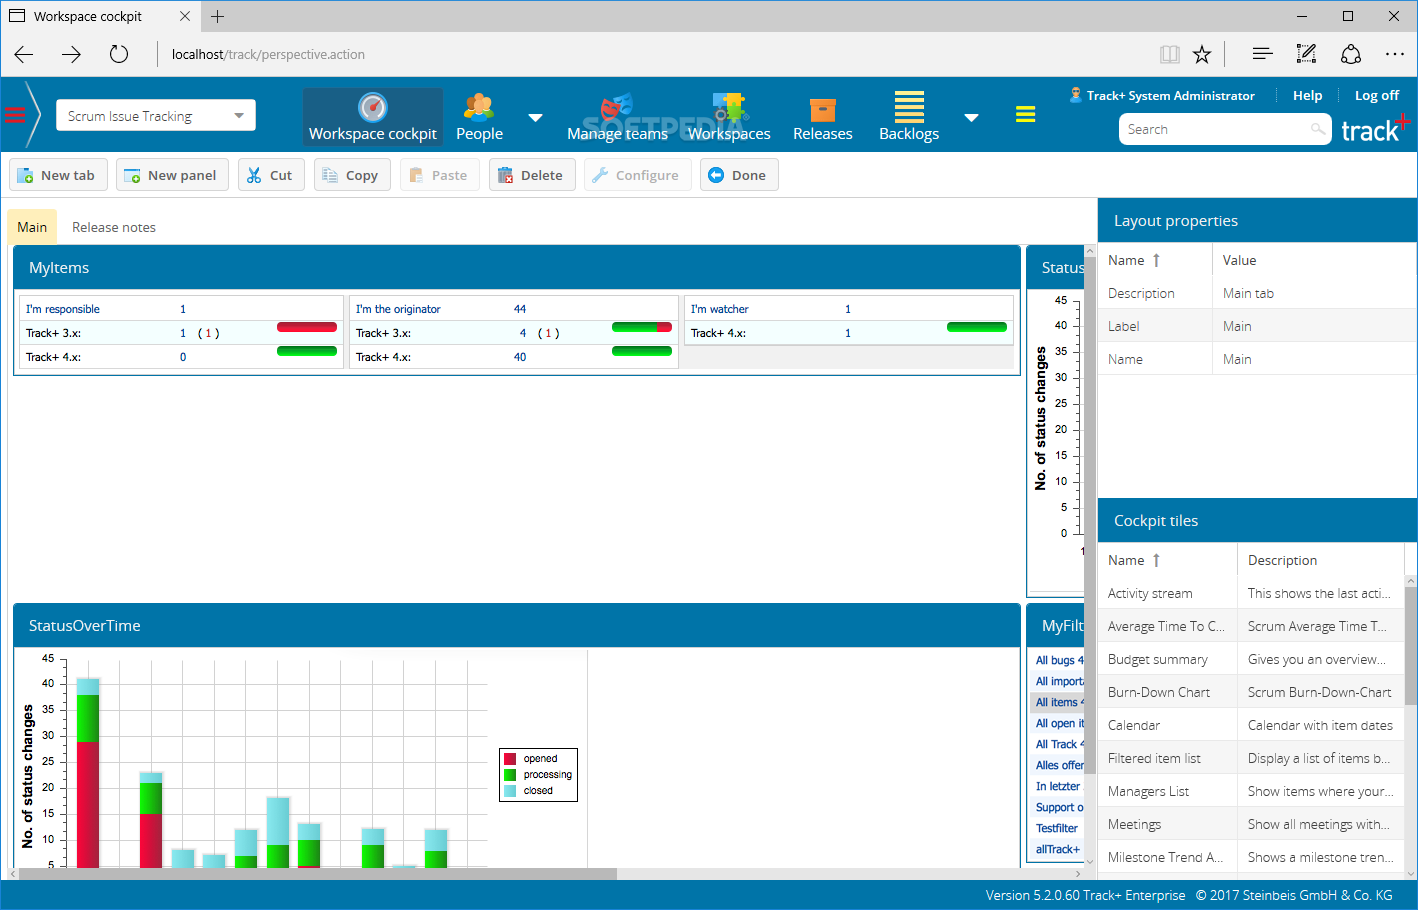Open the Releases box icon

pyautogui.click(x=823, y=108)
